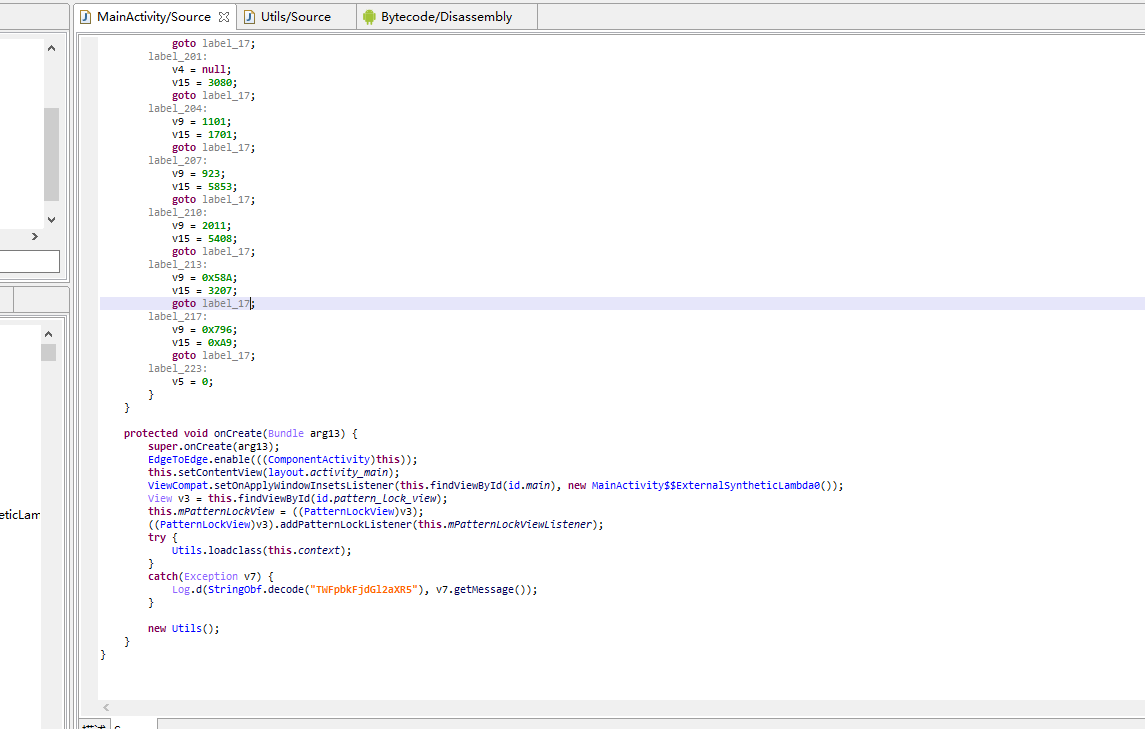Screen dimensions: 1145x729
Task: Click the Android icon on Bytecode/Disassembly tab
Action: point(369,17)
